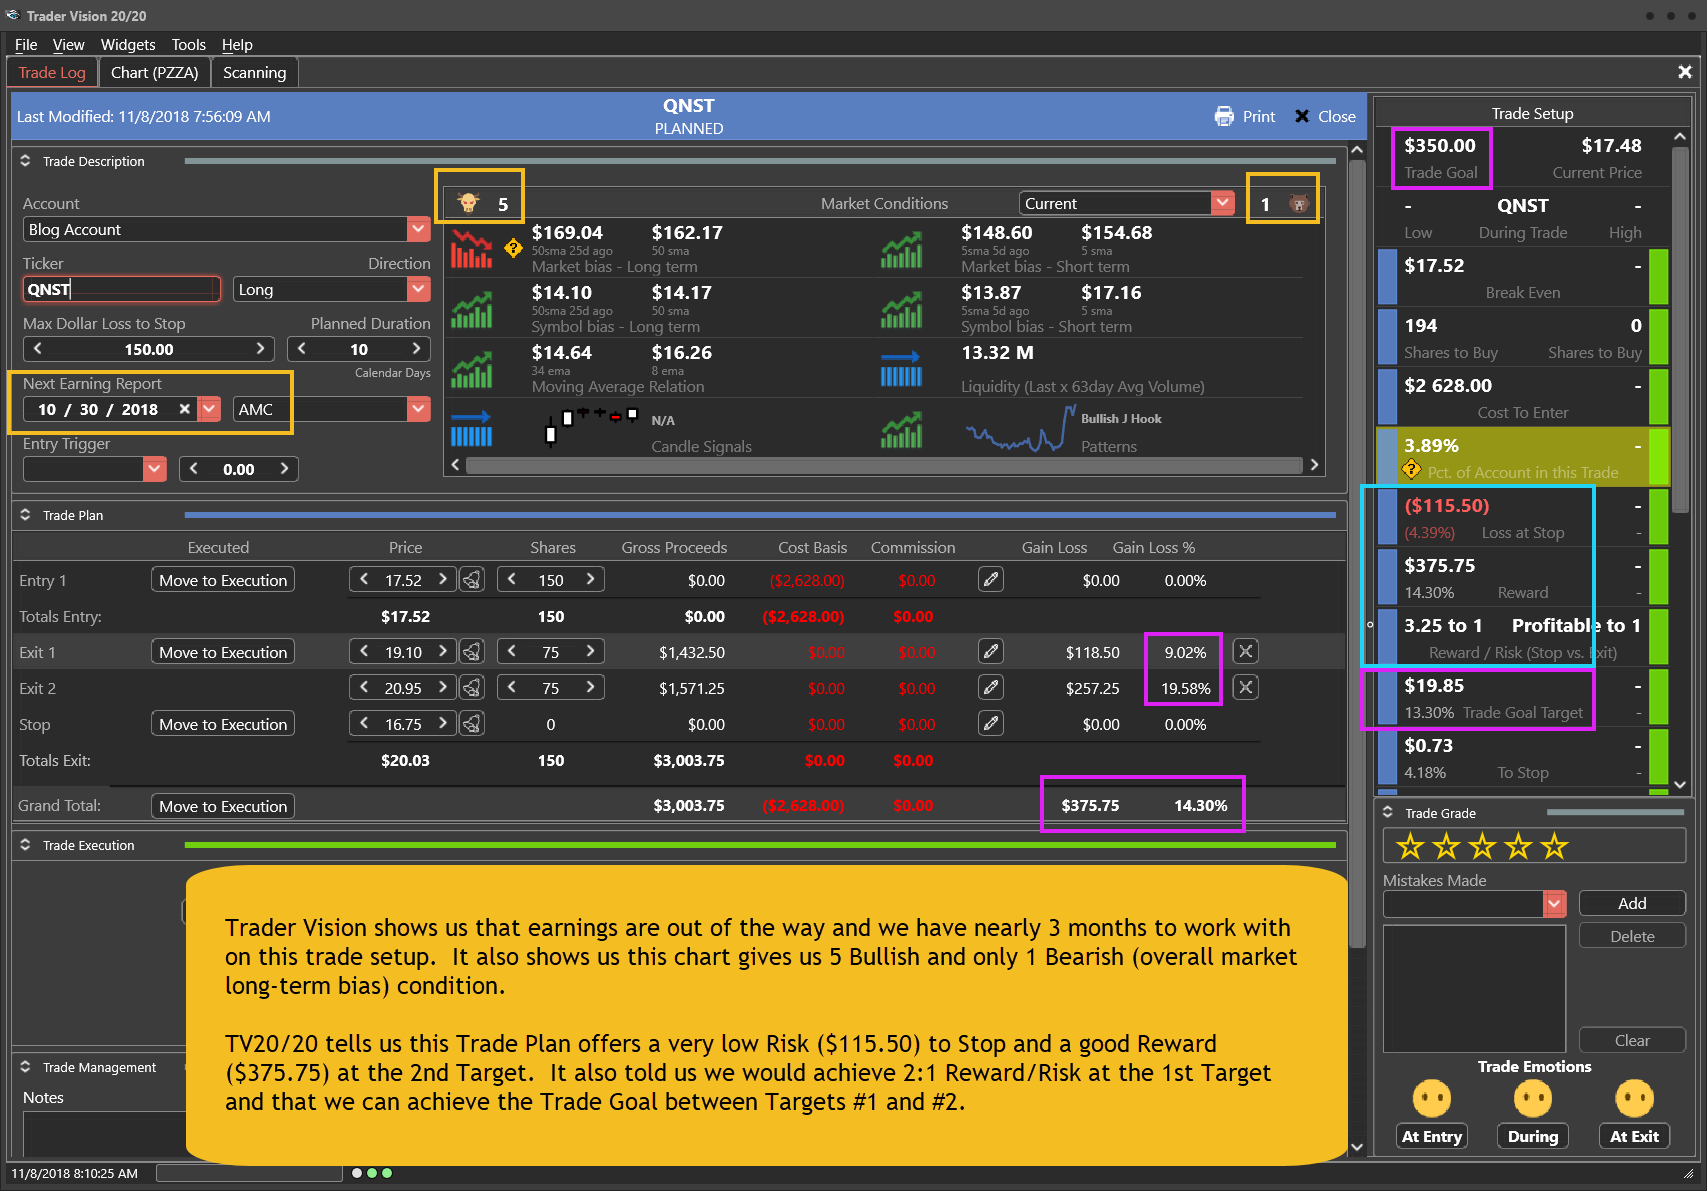Open the Next Earning Report date picker dropdown

click(x=209, y=409)
